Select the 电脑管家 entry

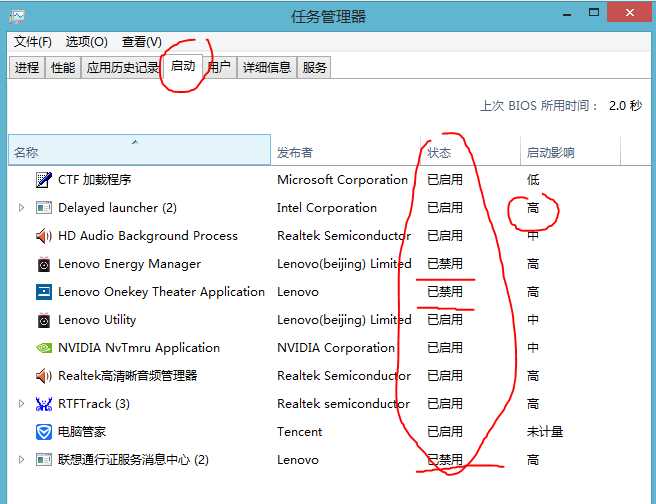[82, 432]
